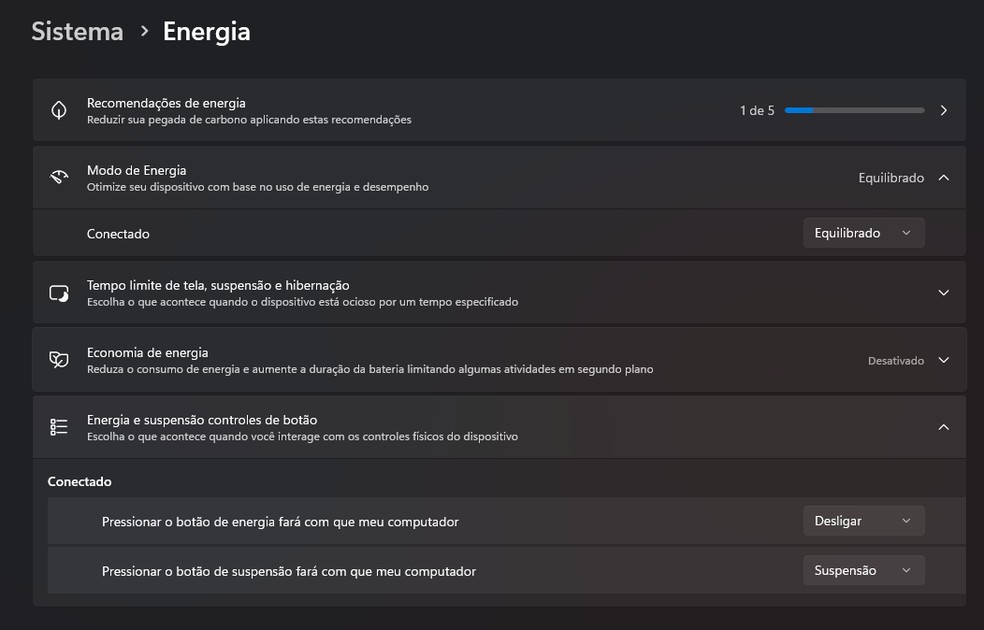Click the Economia de energia leaf icon
Screen dimensions: 984x630
pos(60,360)
